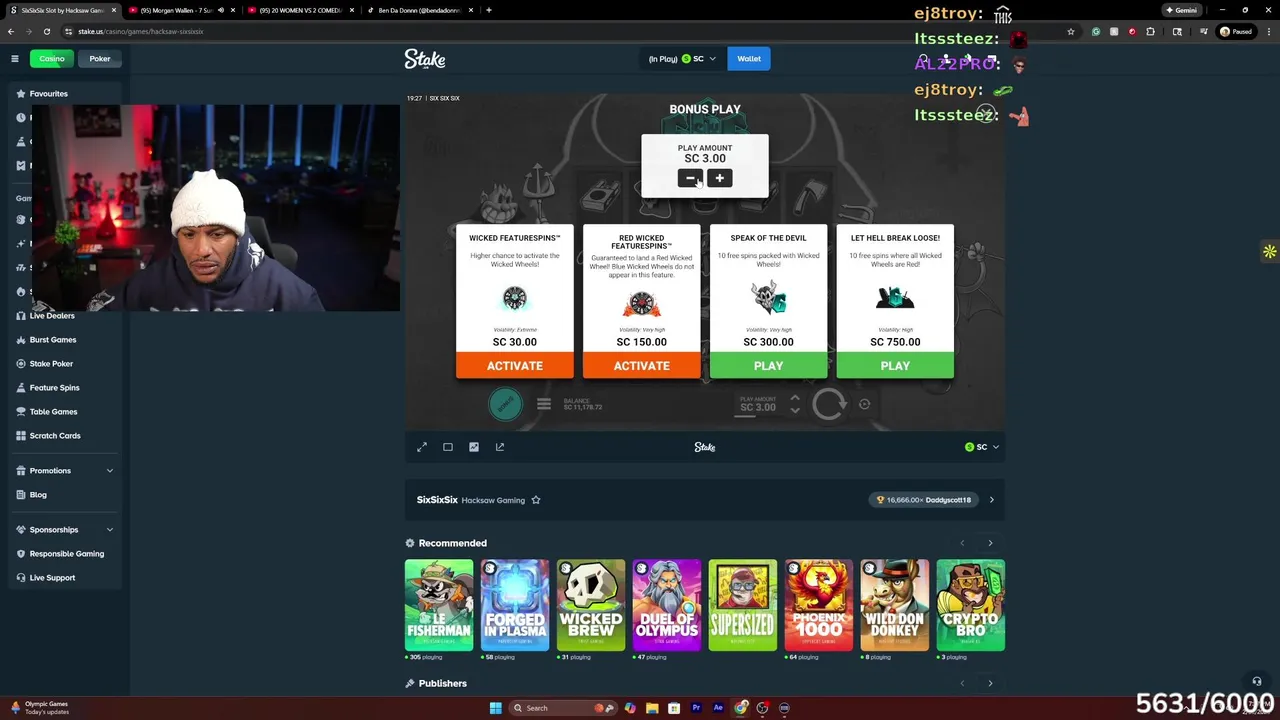The width and height of the screenshot is (1280, 720).
Task: Favourite SixSixSix with the star icon
Action: (x=536, y=500)
